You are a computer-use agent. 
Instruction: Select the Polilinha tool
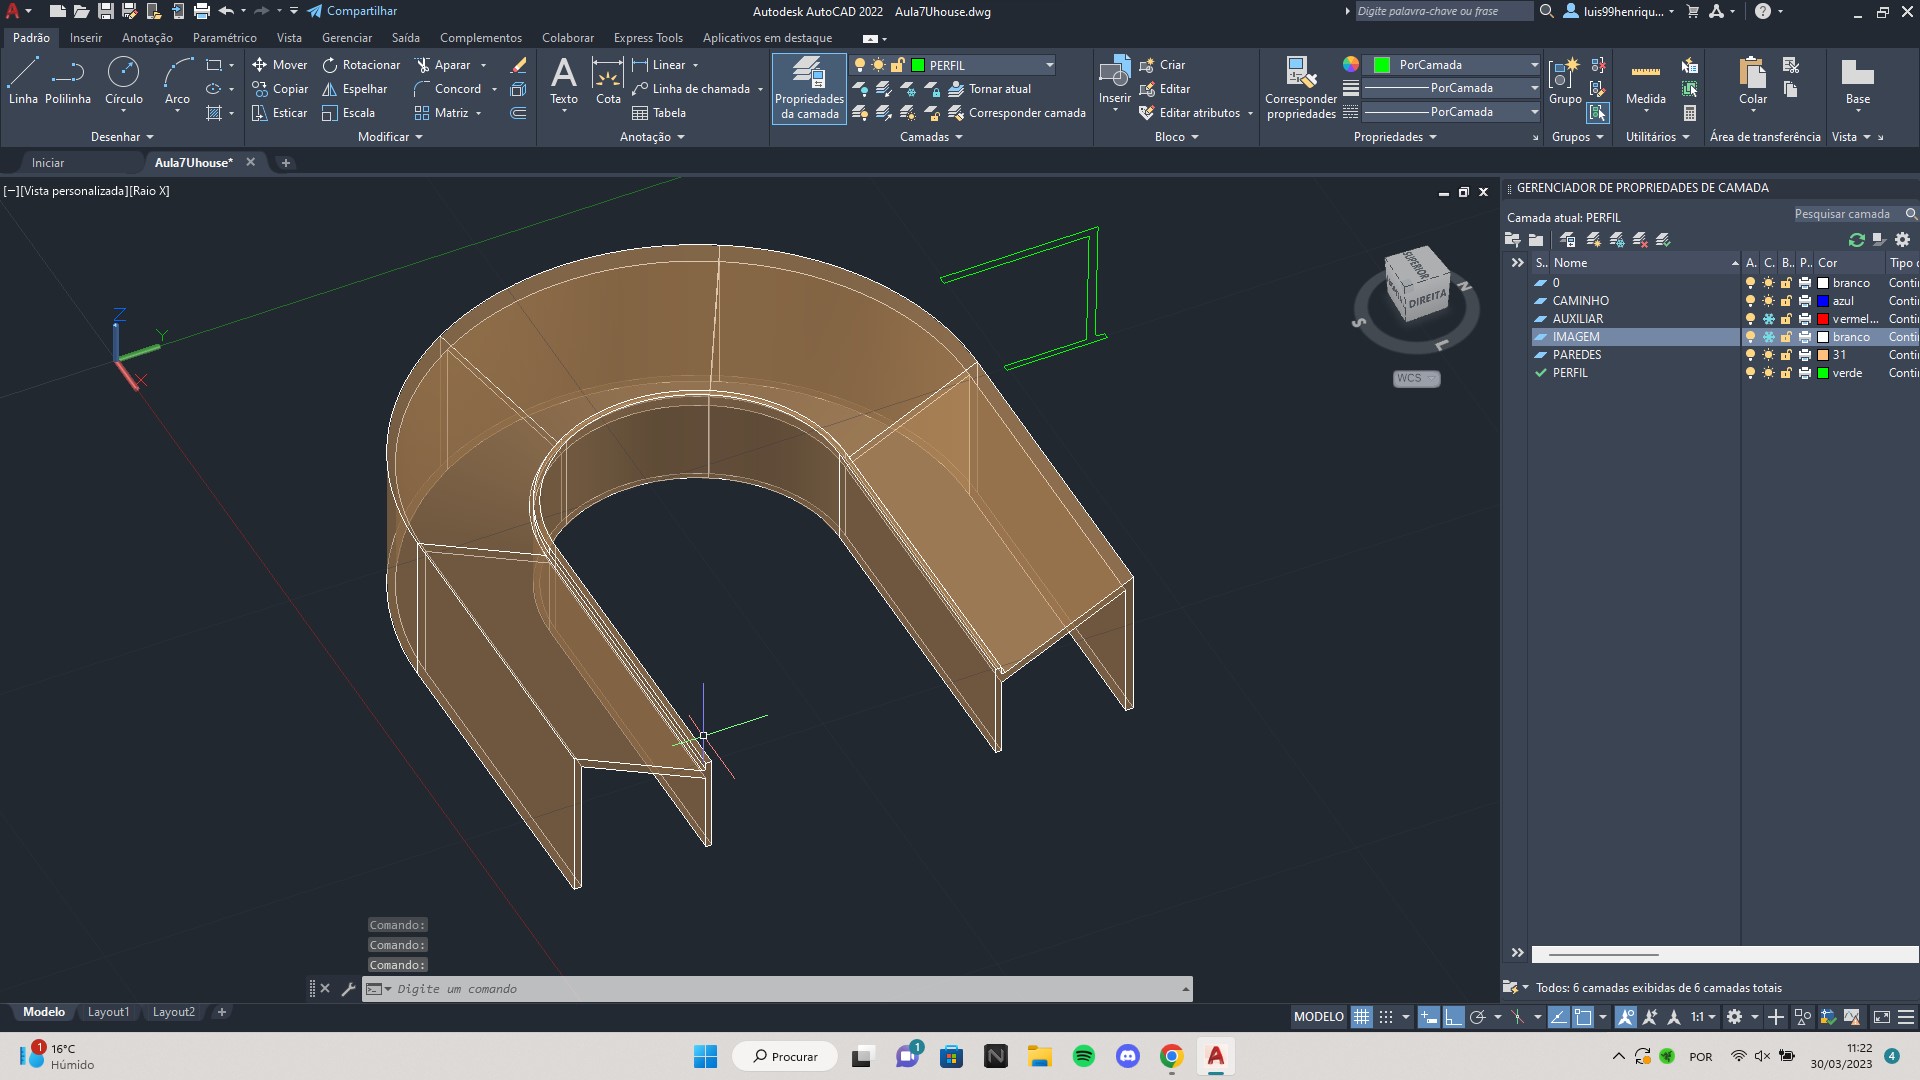[x=68, y=81]
